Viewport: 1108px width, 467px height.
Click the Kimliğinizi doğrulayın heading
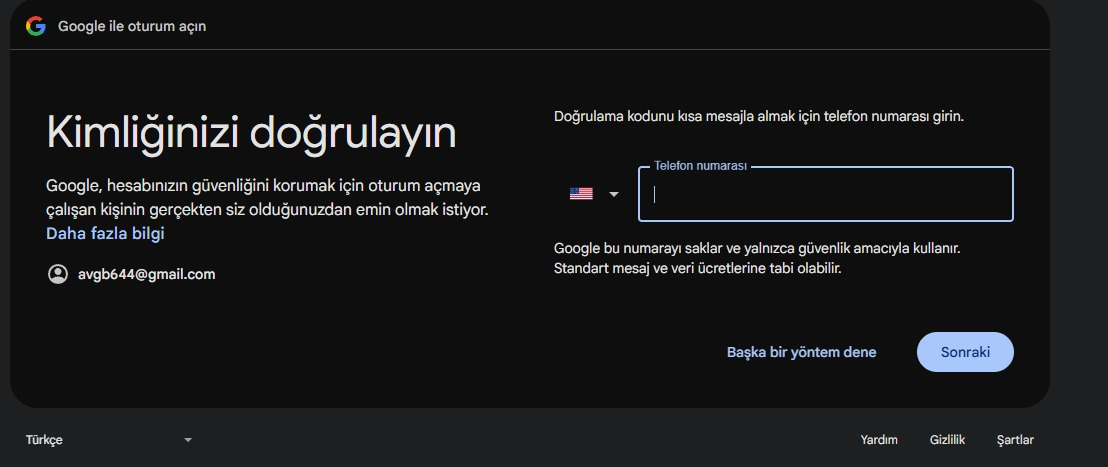[x=251, y=133]
